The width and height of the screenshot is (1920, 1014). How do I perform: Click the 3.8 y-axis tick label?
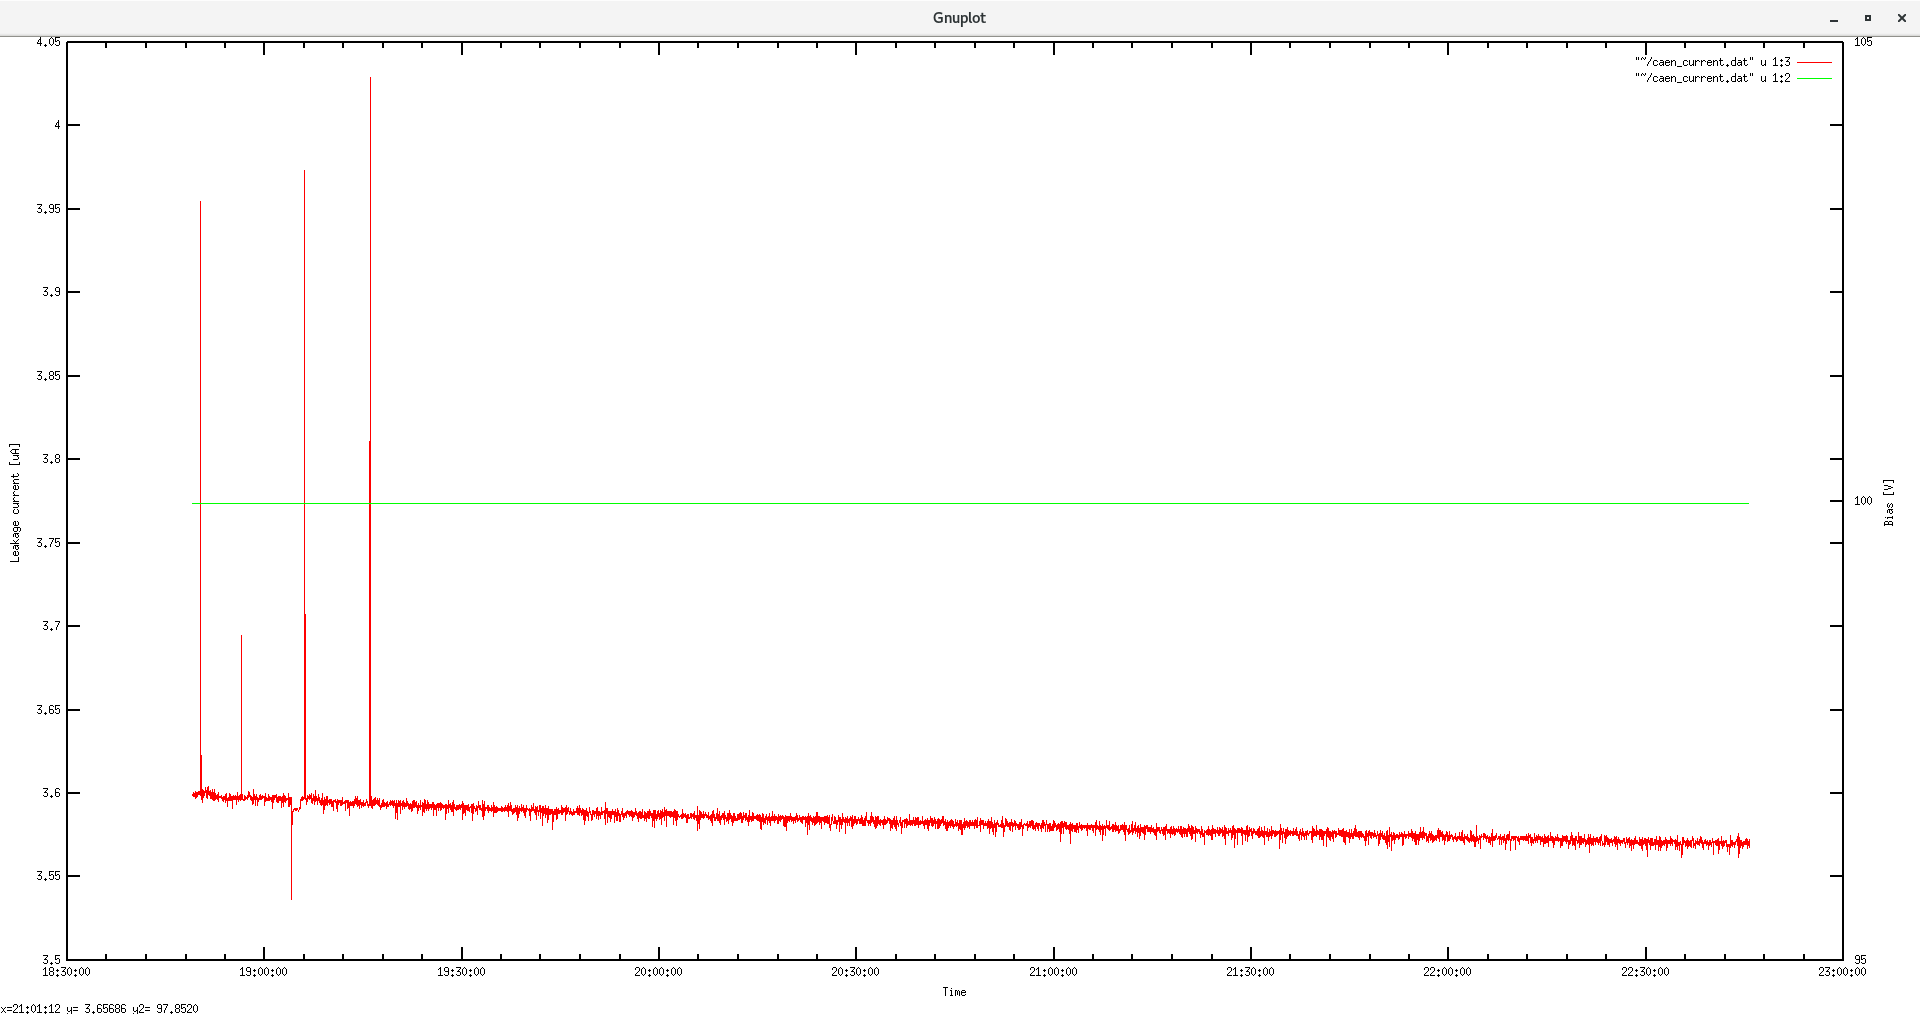51,459
